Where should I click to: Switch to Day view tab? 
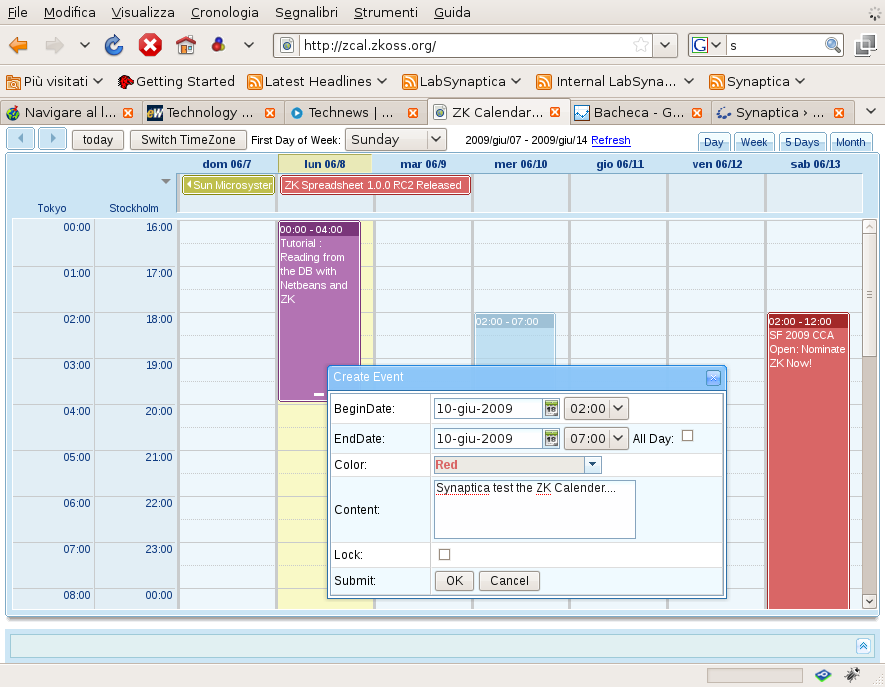[714, 142]
